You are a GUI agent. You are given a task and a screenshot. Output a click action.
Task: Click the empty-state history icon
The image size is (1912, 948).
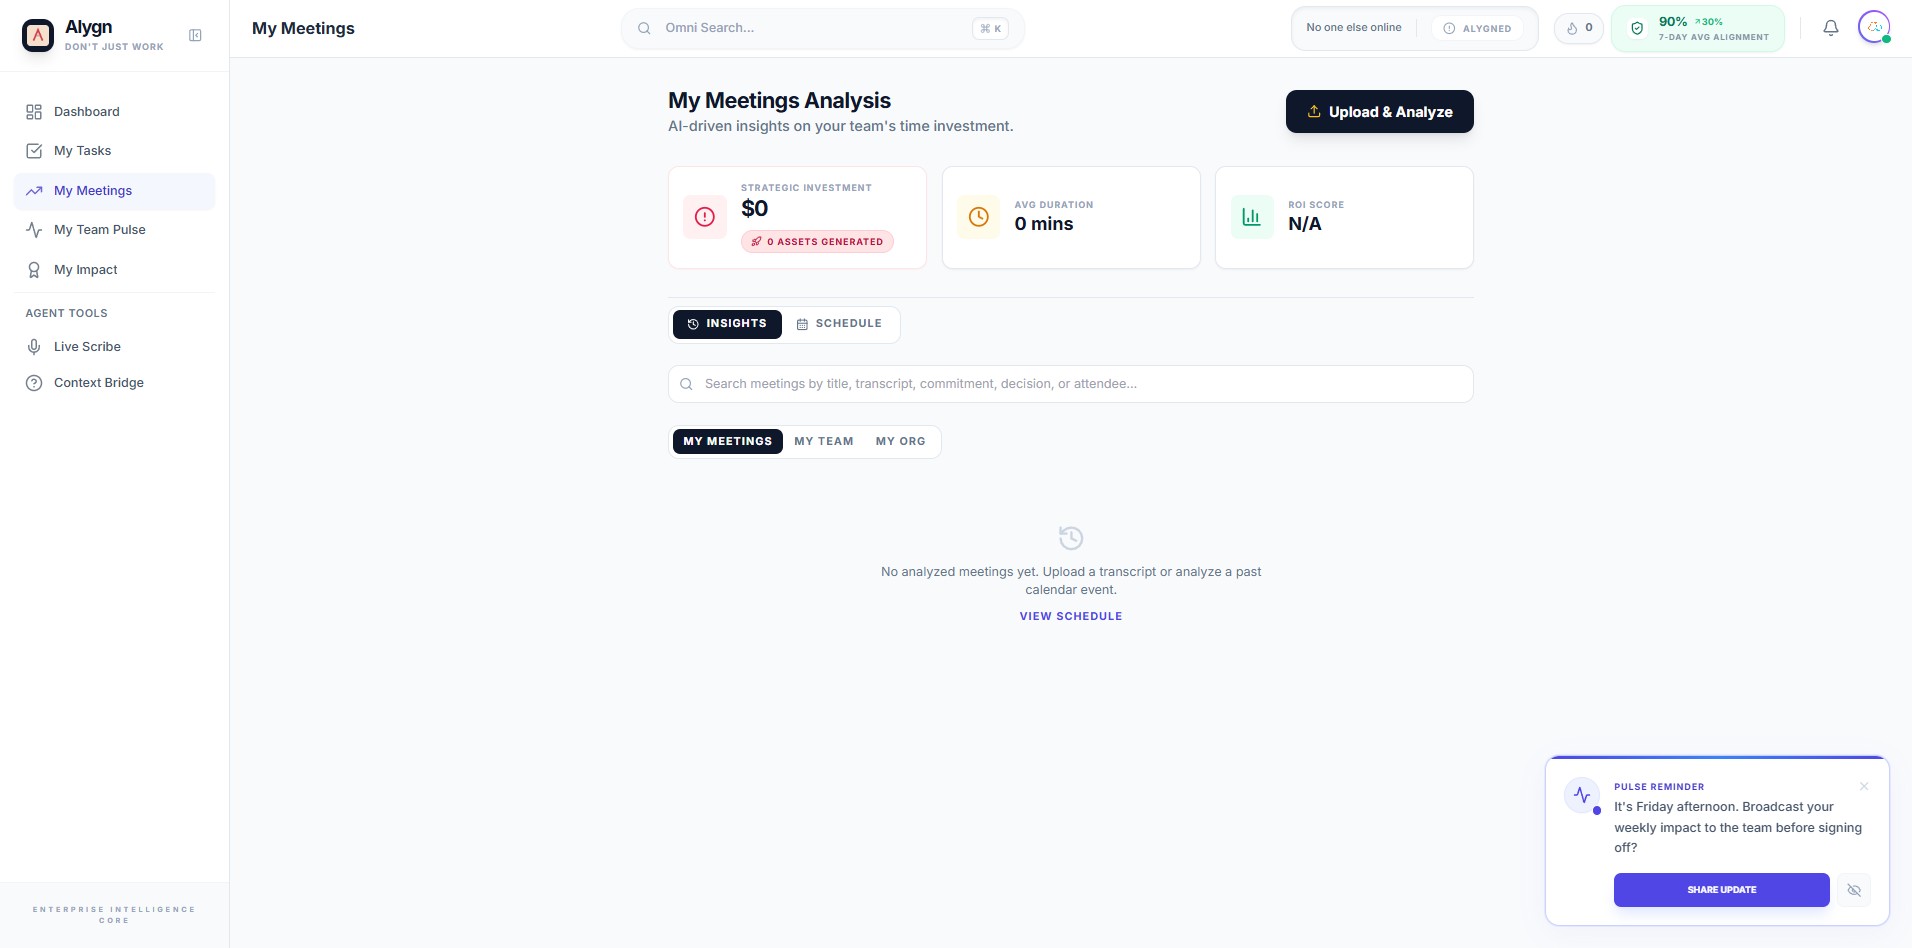click(x=1071, y=538)
